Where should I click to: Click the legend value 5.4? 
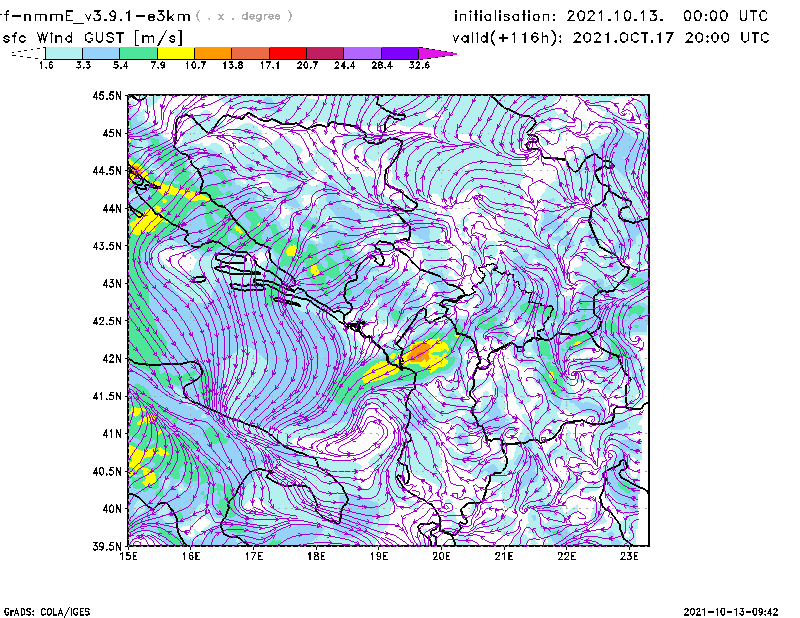coord(120,65)
